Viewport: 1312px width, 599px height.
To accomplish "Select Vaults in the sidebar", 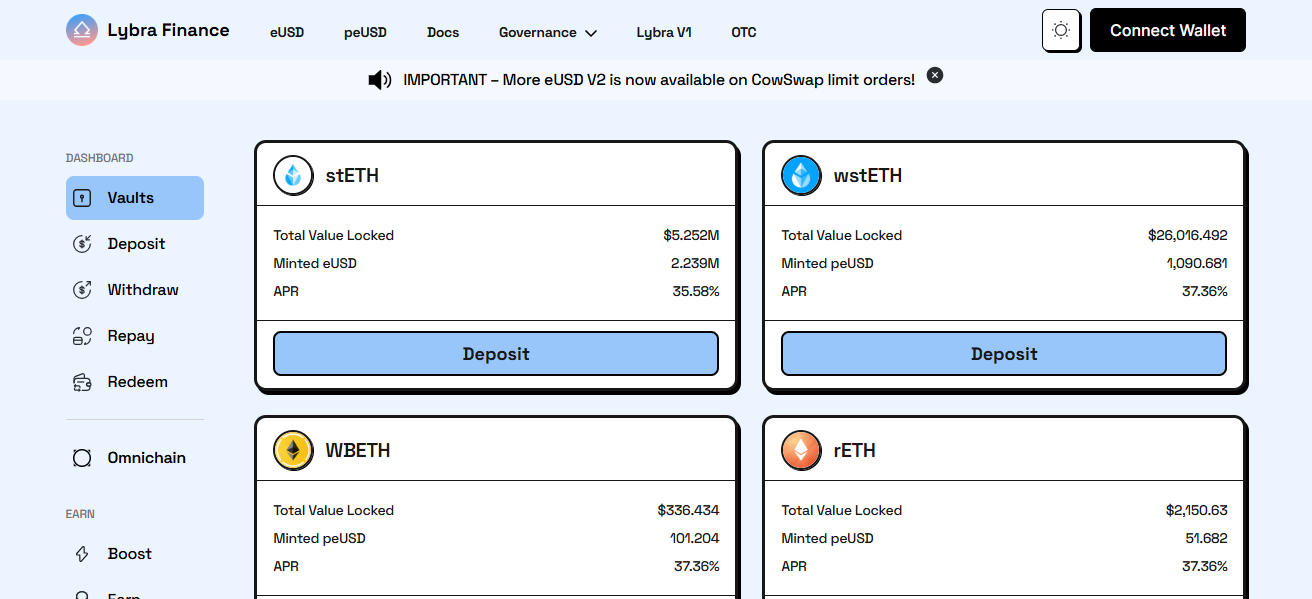I will pos(135,198).
